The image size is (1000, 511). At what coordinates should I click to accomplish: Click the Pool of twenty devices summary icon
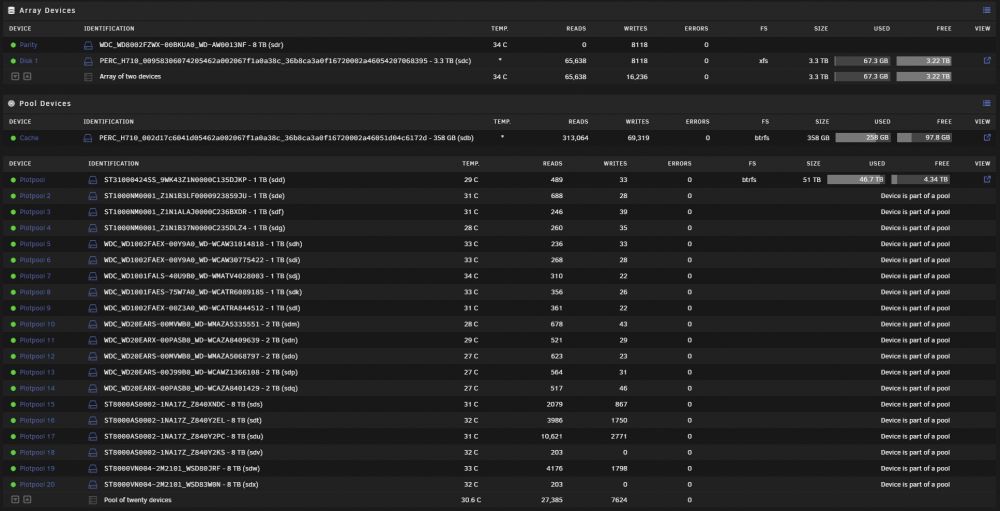tap(92, 500)
